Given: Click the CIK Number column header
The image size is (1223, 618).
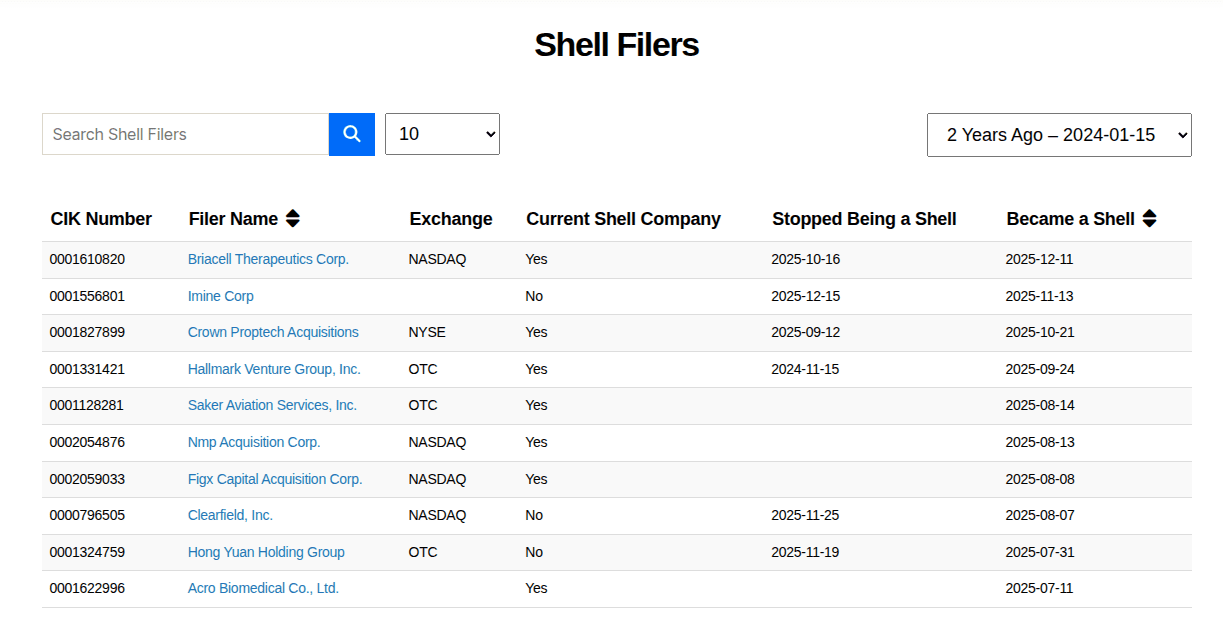Looking at the screenshot, I should (x=101, y=219).
